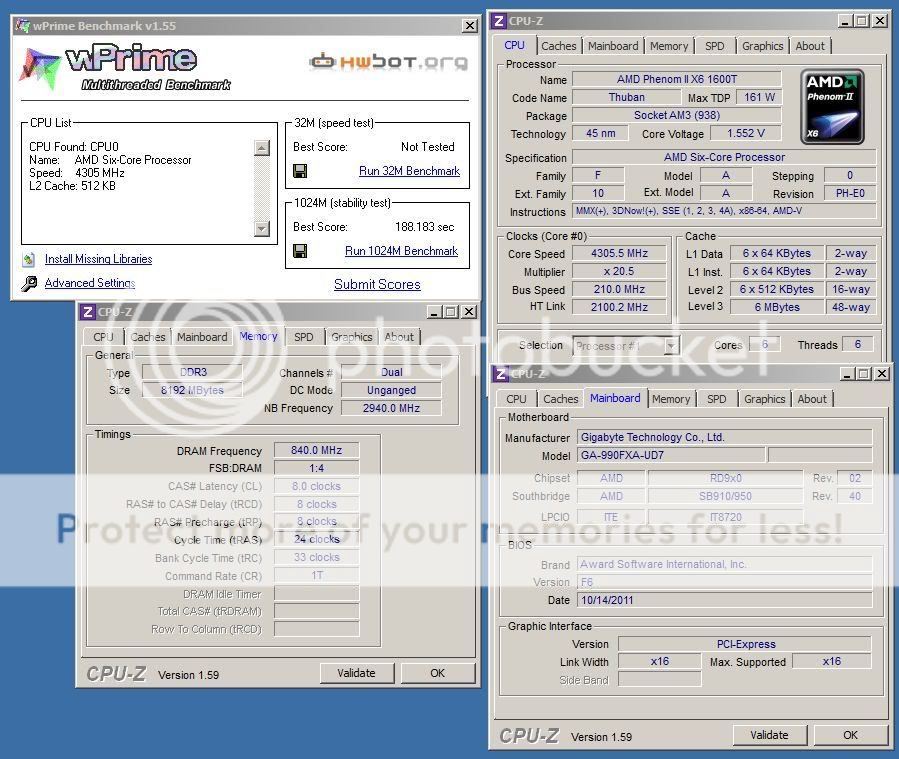Click OK in the CPU-Z mainboard window

(850, 735)
